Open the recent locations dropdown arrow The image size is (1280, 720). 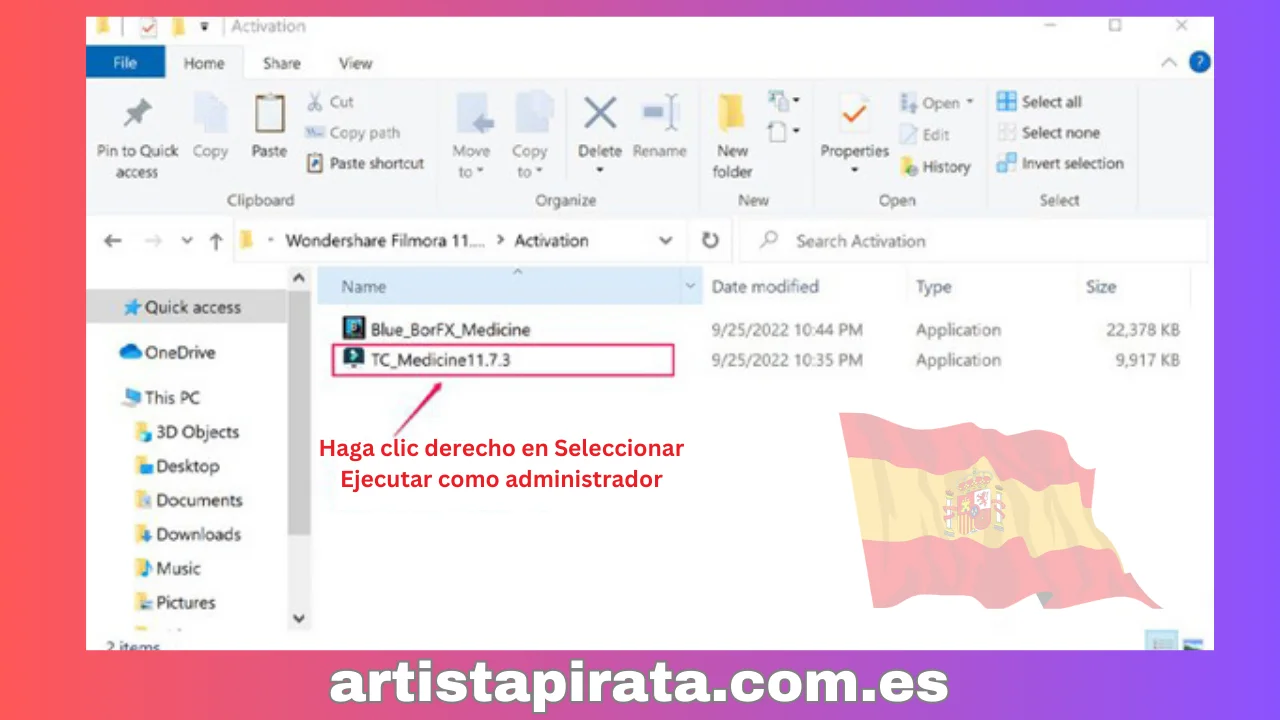(187, 241)
